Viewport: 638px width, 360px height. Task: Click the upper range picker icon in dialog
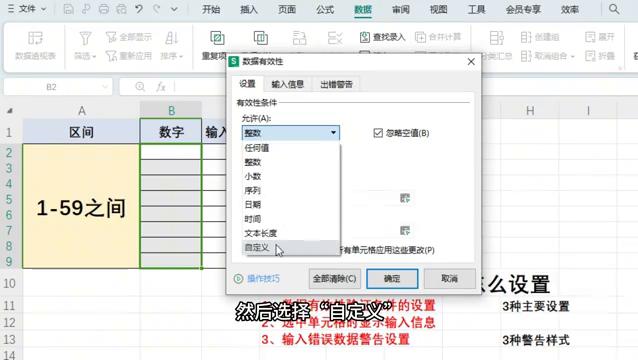405,198
